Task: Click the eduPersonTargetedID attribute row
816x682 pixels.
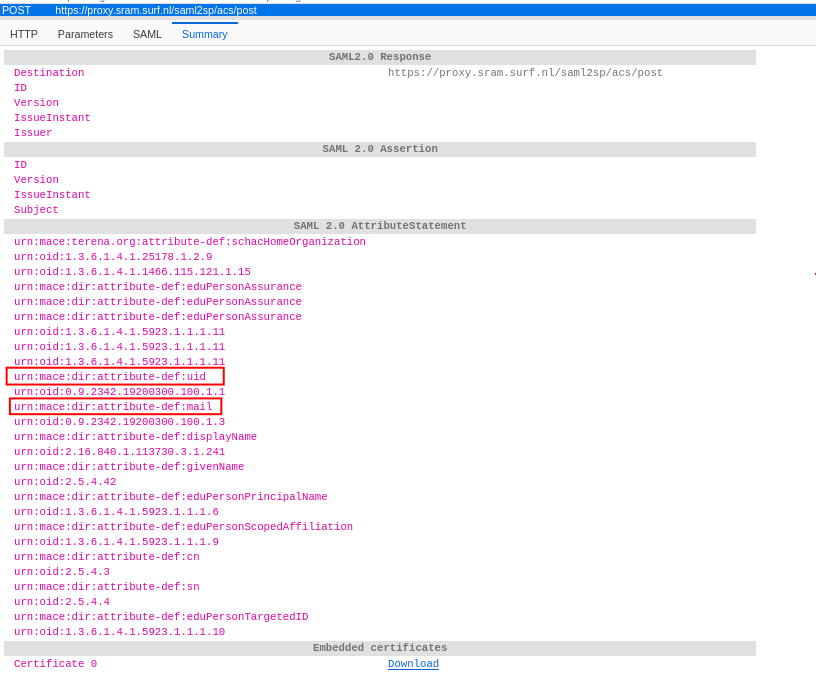Action: point(161,617)
